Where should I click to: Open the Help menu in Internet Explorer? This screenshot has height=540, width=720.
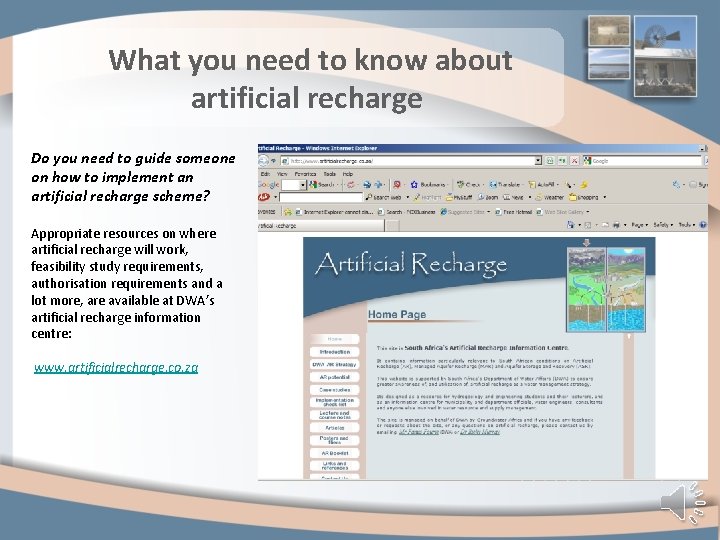348,174
